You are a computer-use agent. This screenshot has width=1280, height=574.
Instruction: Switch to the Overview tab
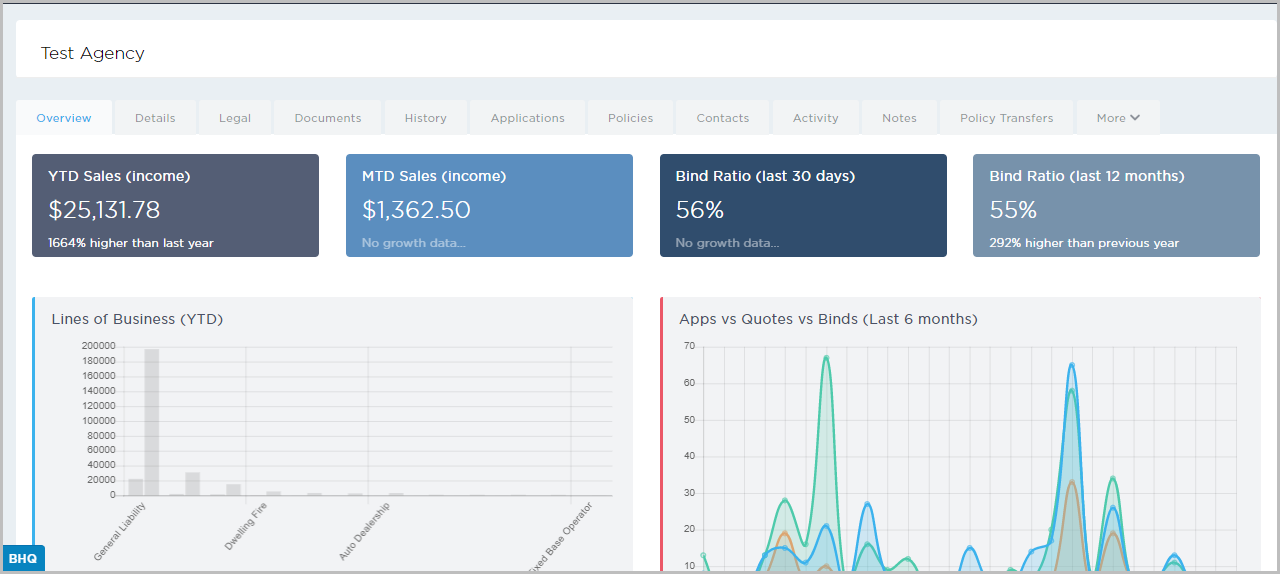point(64,118)
